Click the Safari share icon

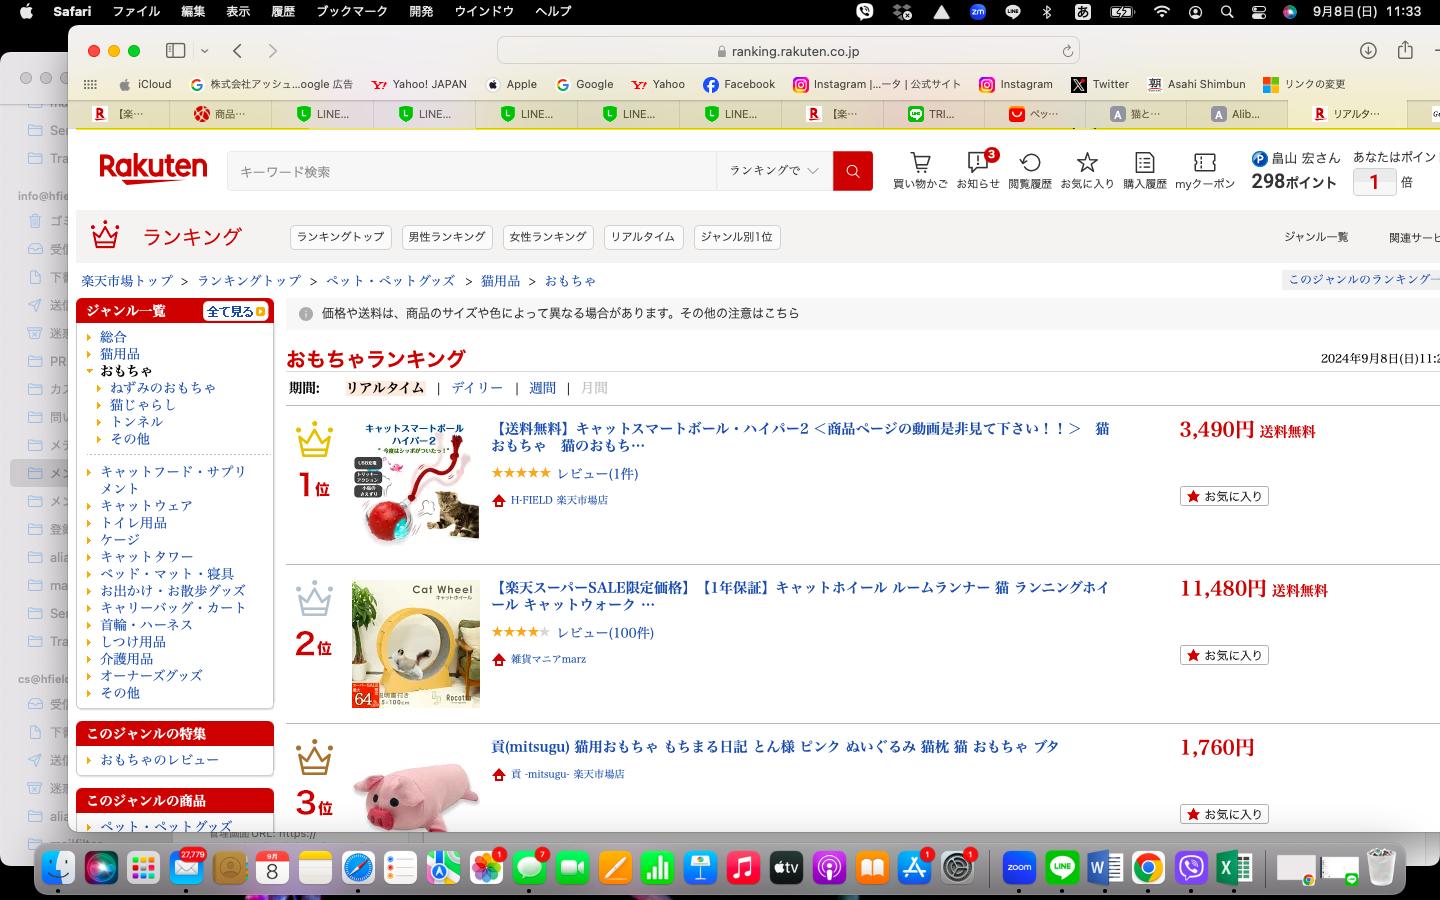click(x=1405, y=51)
